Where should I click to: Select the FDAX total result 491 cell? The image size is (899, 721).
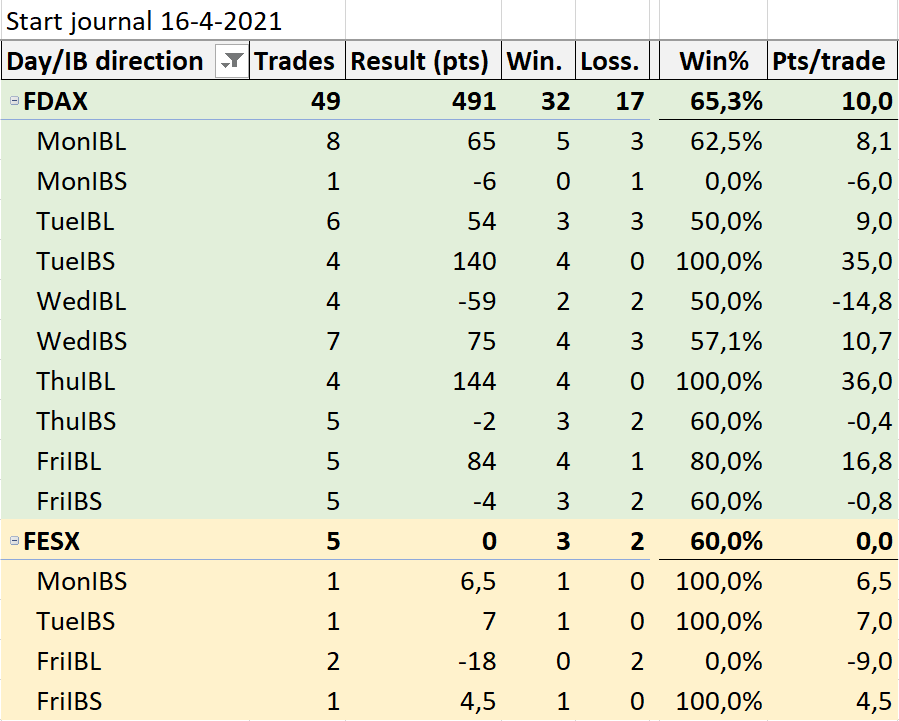coord(423,101)
